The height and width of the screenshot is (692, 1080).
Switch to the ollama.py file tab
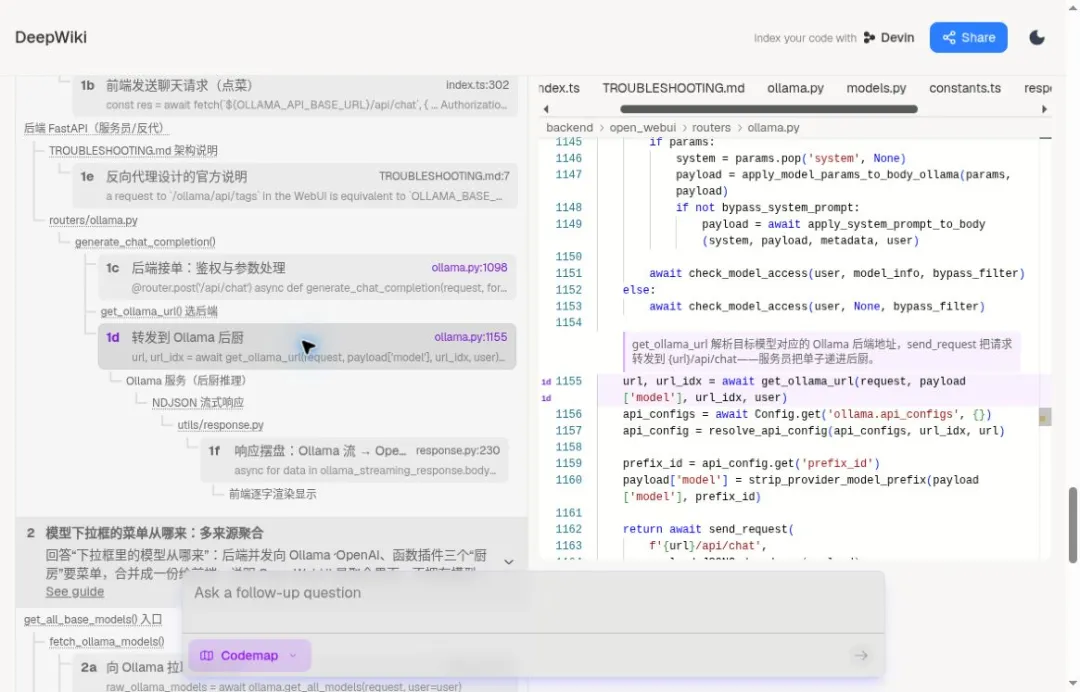(x=796, y=88)
